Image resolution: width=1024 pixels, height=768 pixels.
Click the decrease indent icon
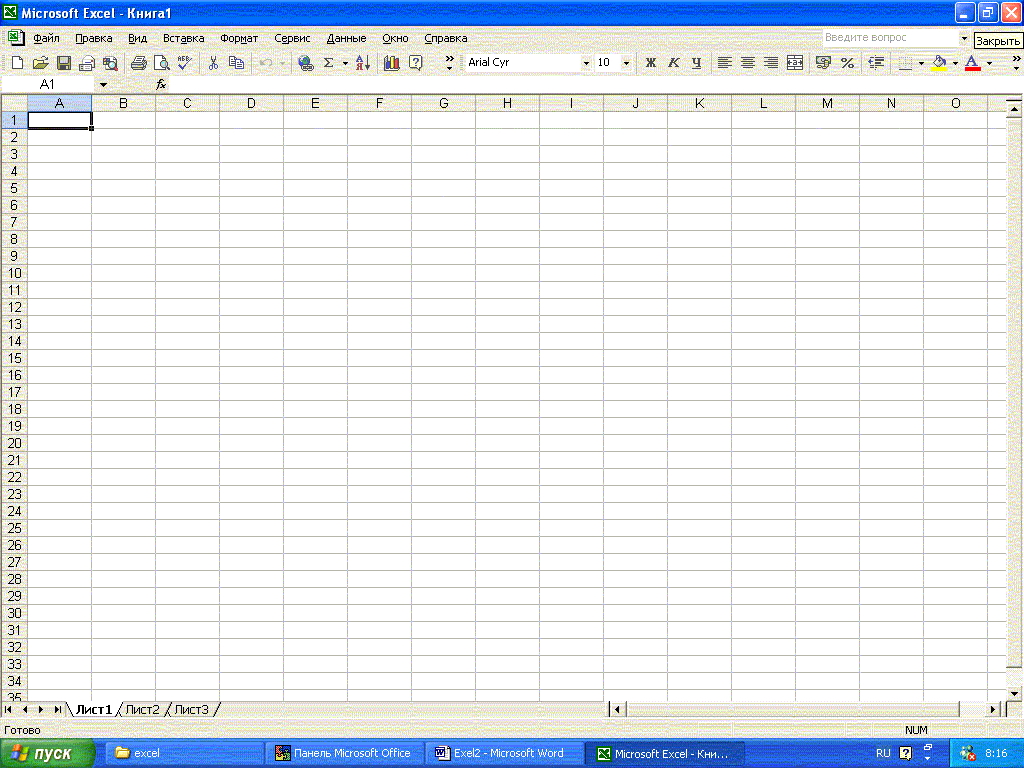pos(876,63)
